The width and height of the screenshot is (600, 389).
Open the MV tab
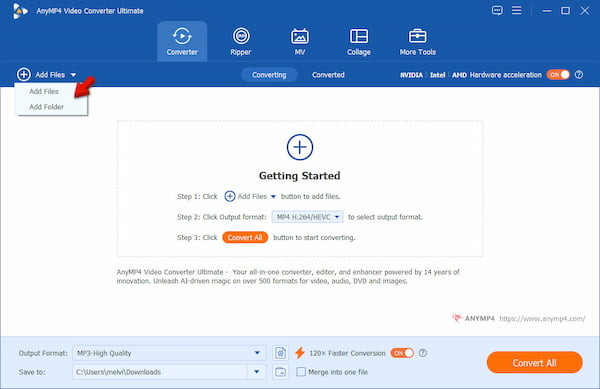300,41
